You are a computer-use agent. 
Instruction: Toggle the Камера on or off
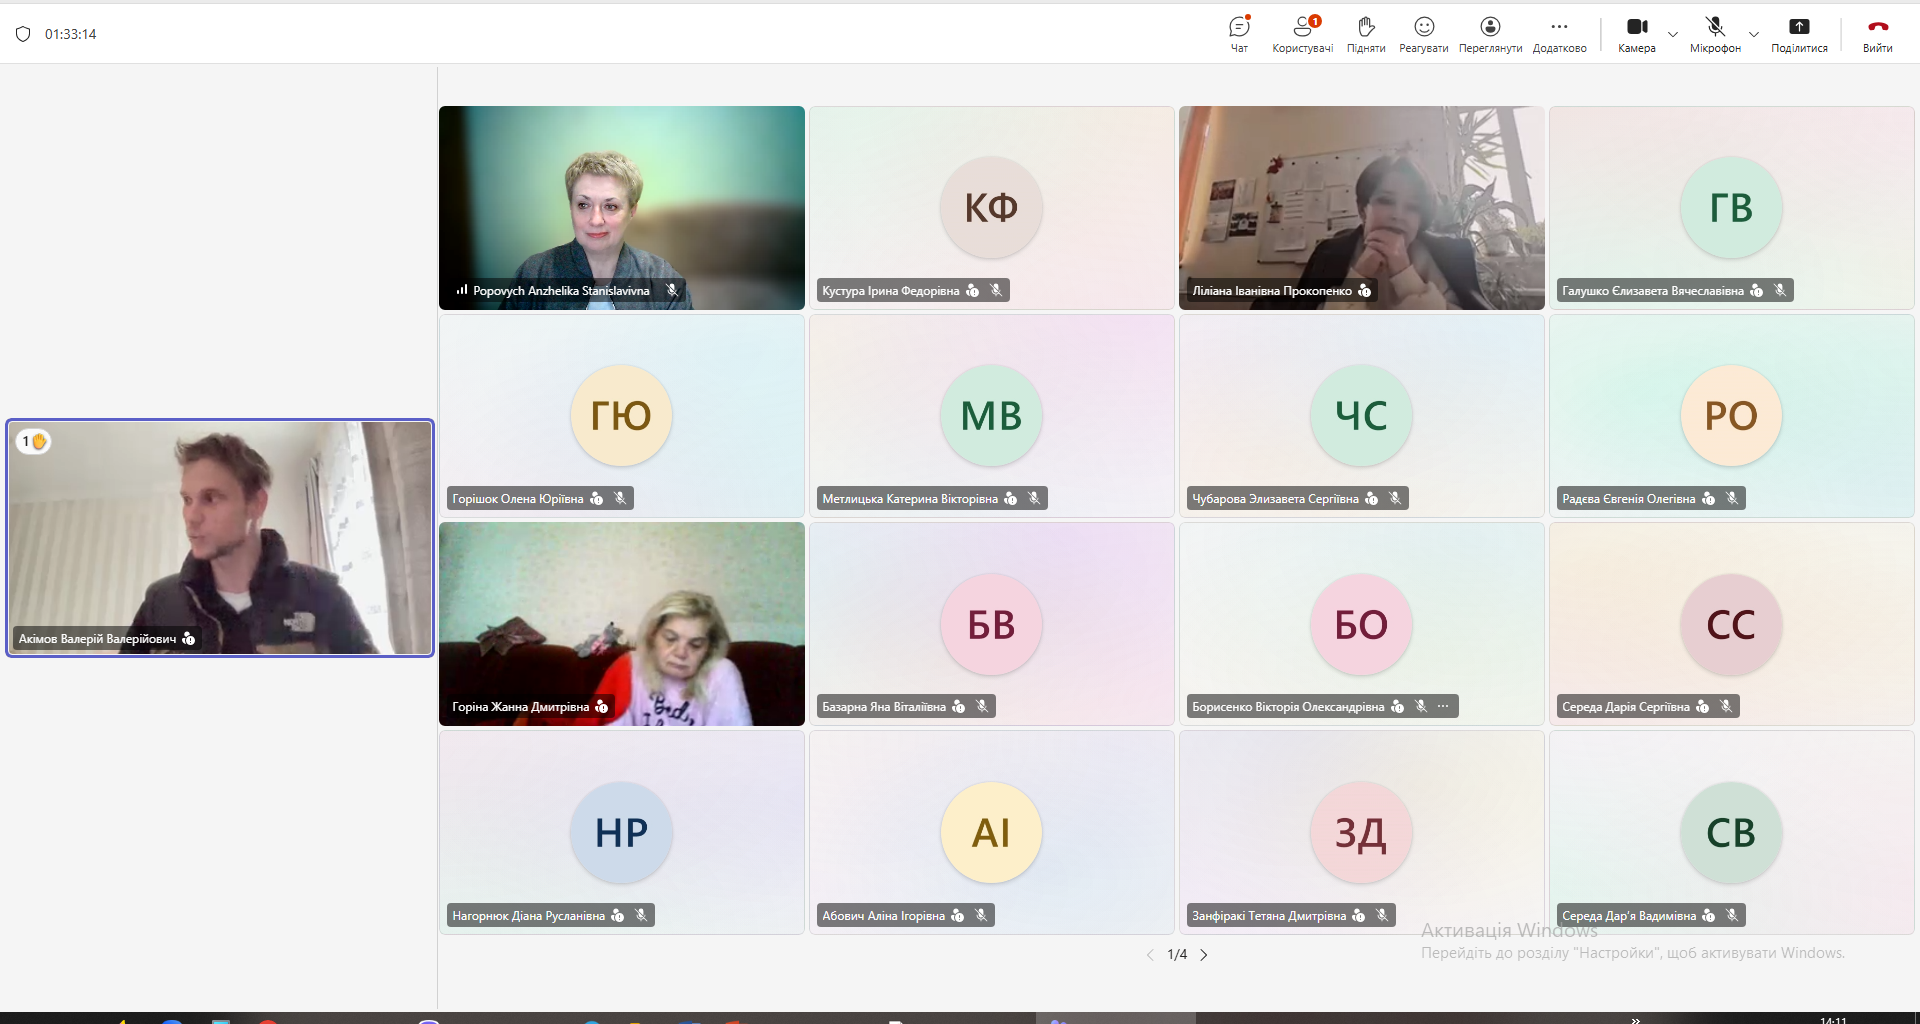pyautogui.click(x=1636, y=33)
